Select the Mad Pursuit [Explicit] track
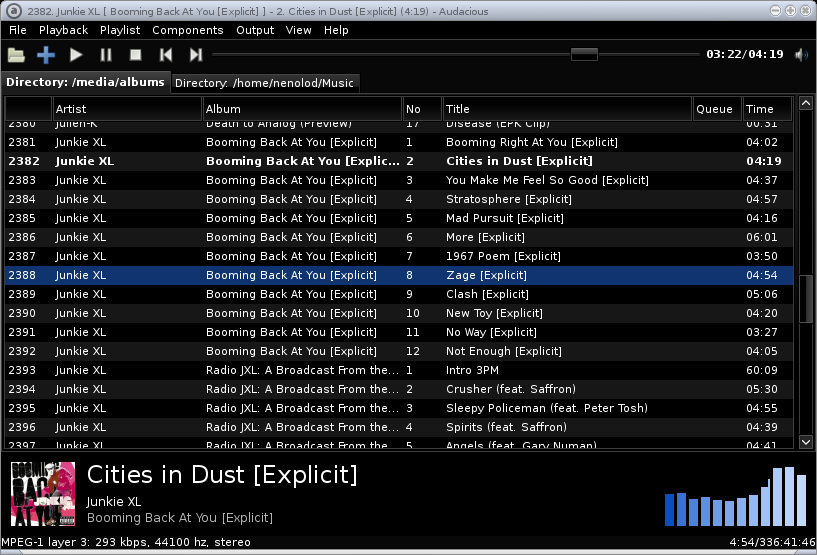 pyautogui.click(x=399, y=218)
